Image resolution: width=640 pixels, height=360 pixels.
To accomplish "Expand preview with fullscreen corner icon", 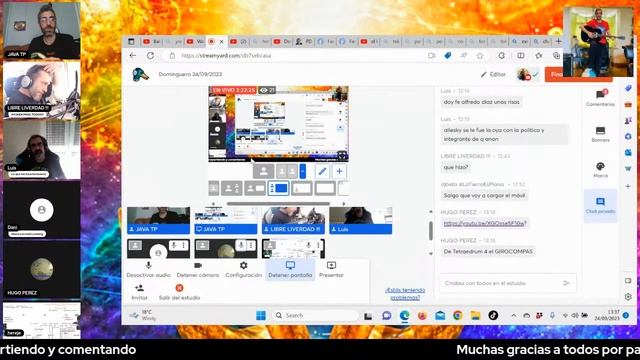I will 342,156.
